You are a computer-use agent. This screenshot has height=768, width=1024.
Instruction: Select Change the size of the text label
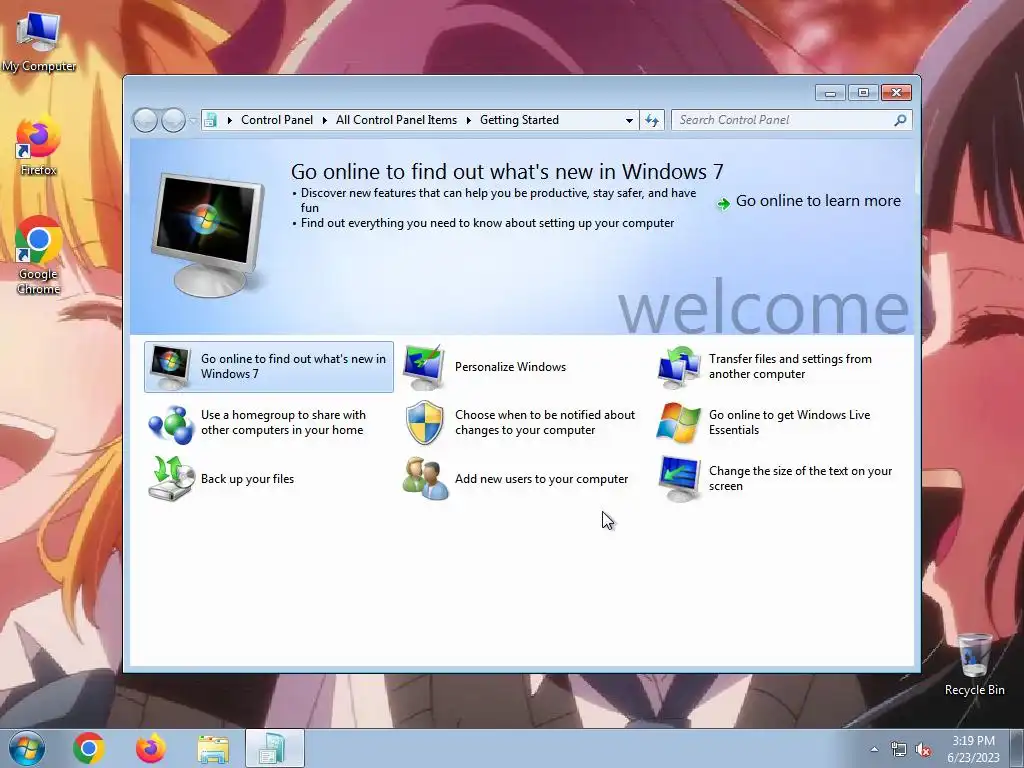coord(800,479)
